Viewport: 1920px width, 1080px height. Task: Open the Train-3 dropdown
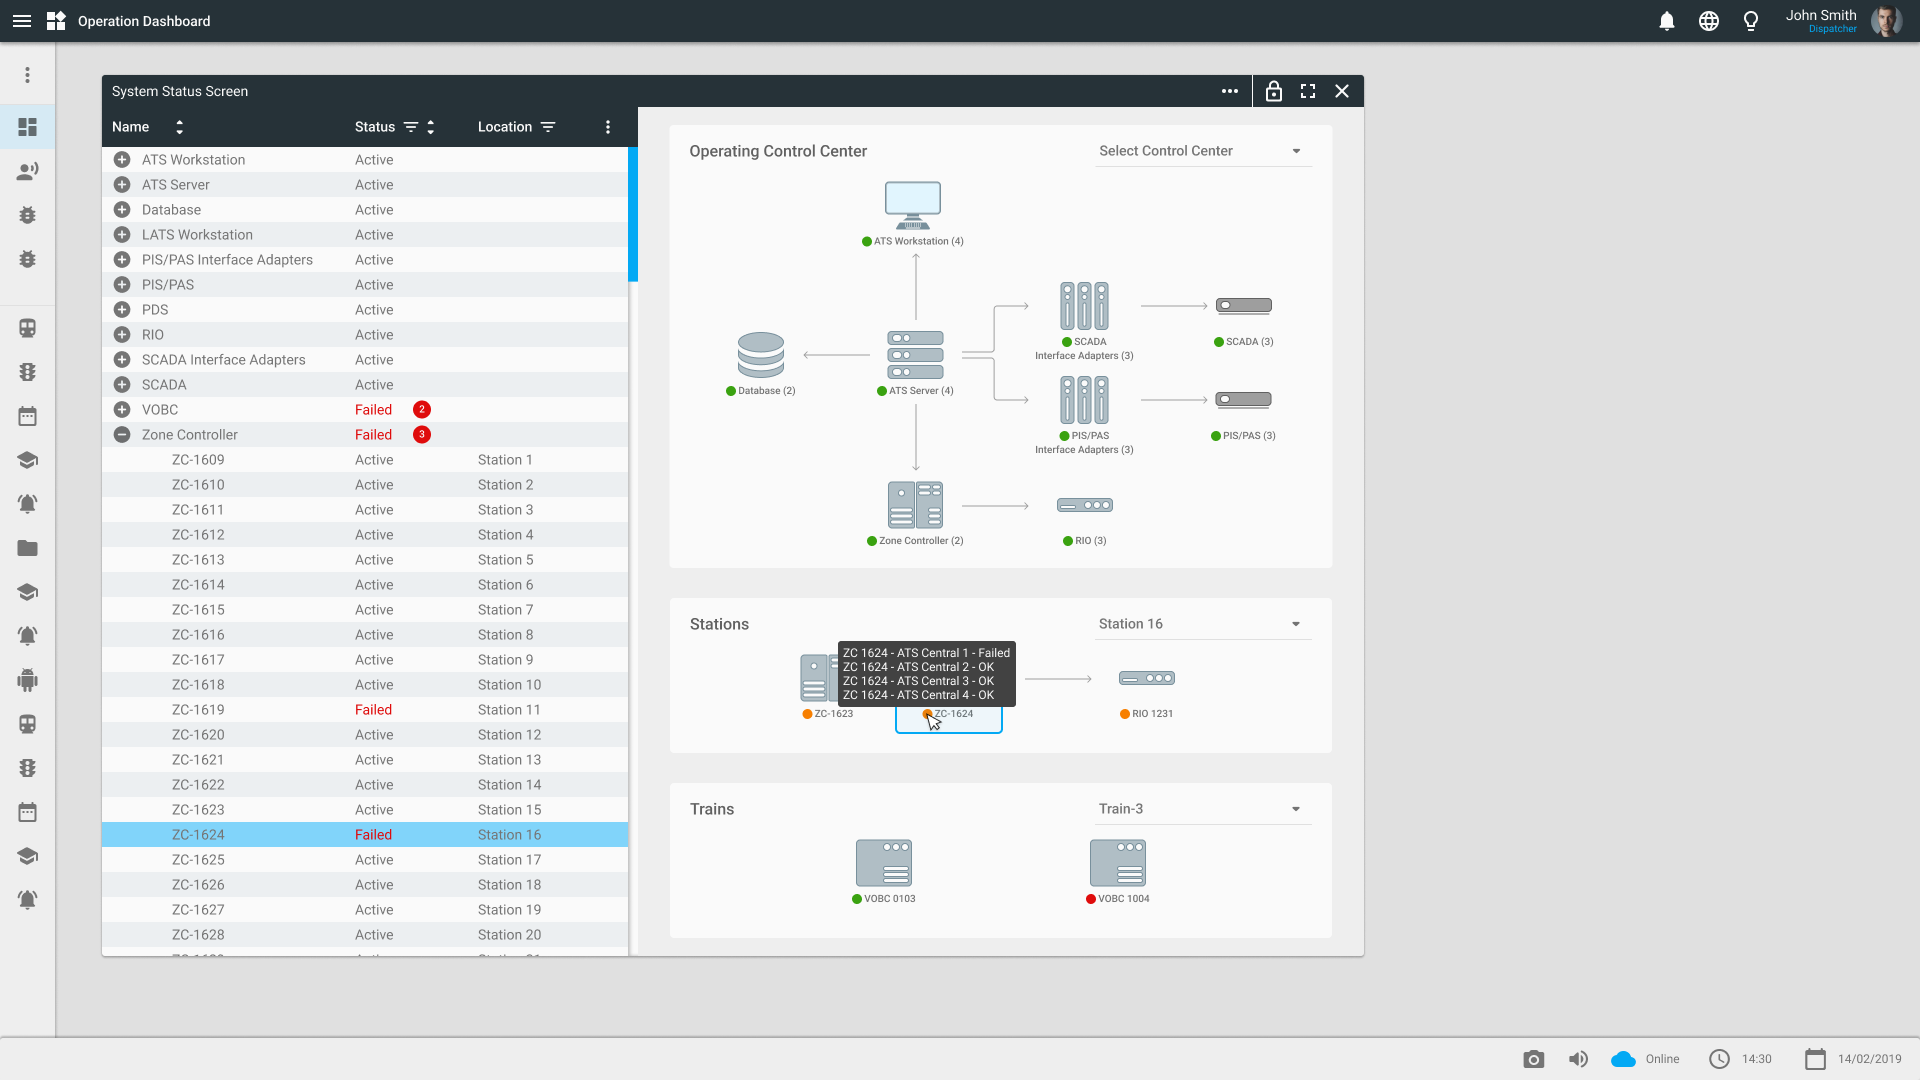point(1200,809)
